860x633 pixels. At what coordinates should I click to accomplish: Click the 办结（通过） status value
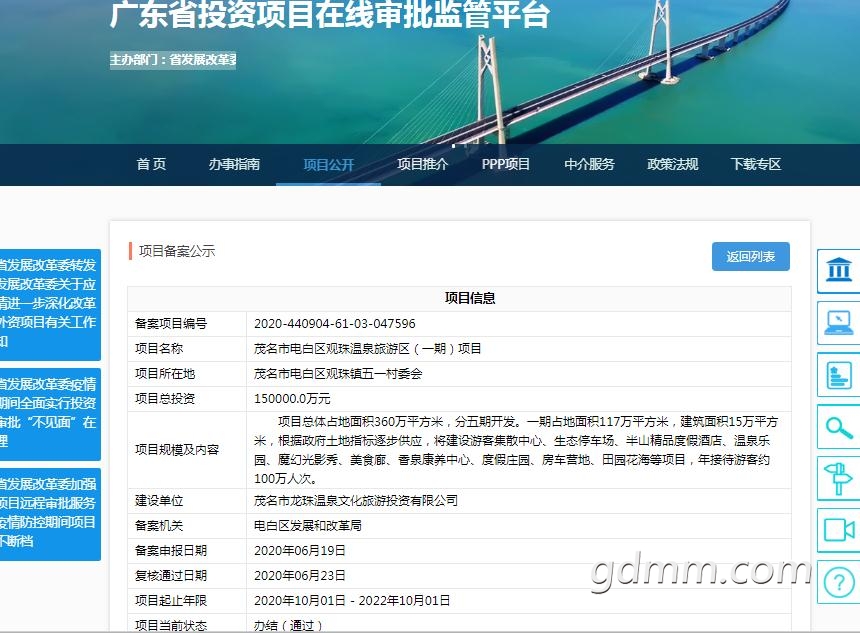(x=288, y=625)
